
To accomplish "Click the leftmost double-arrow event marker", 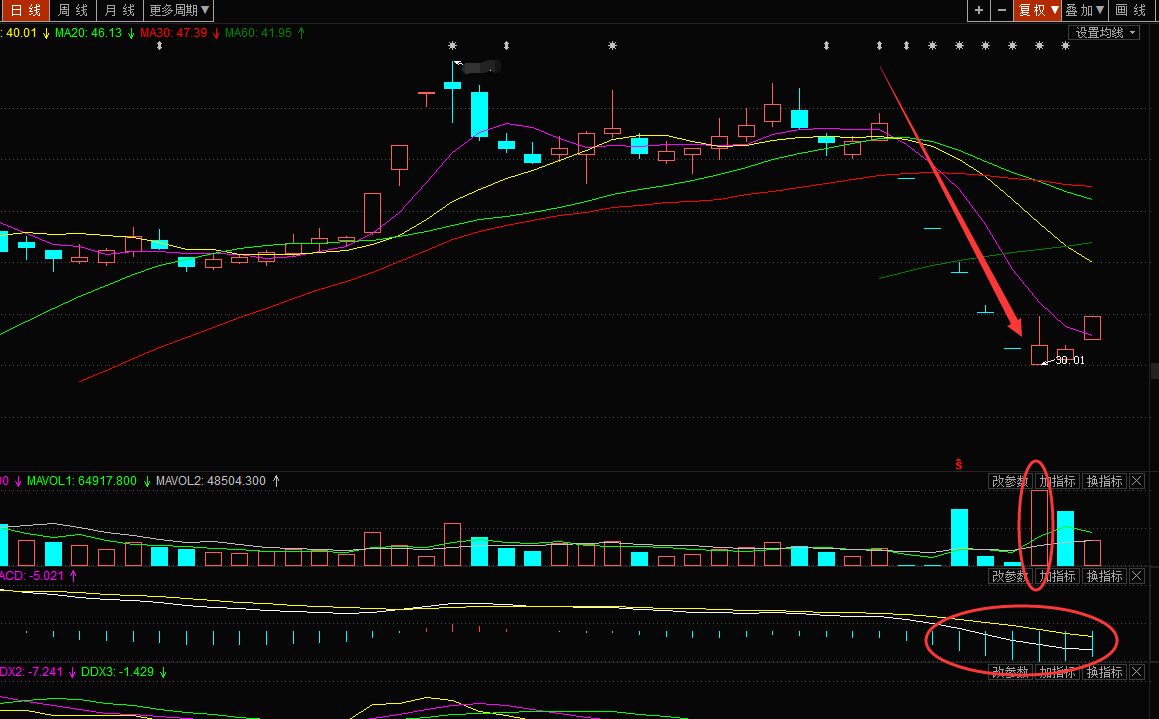I will pos(159,46).
